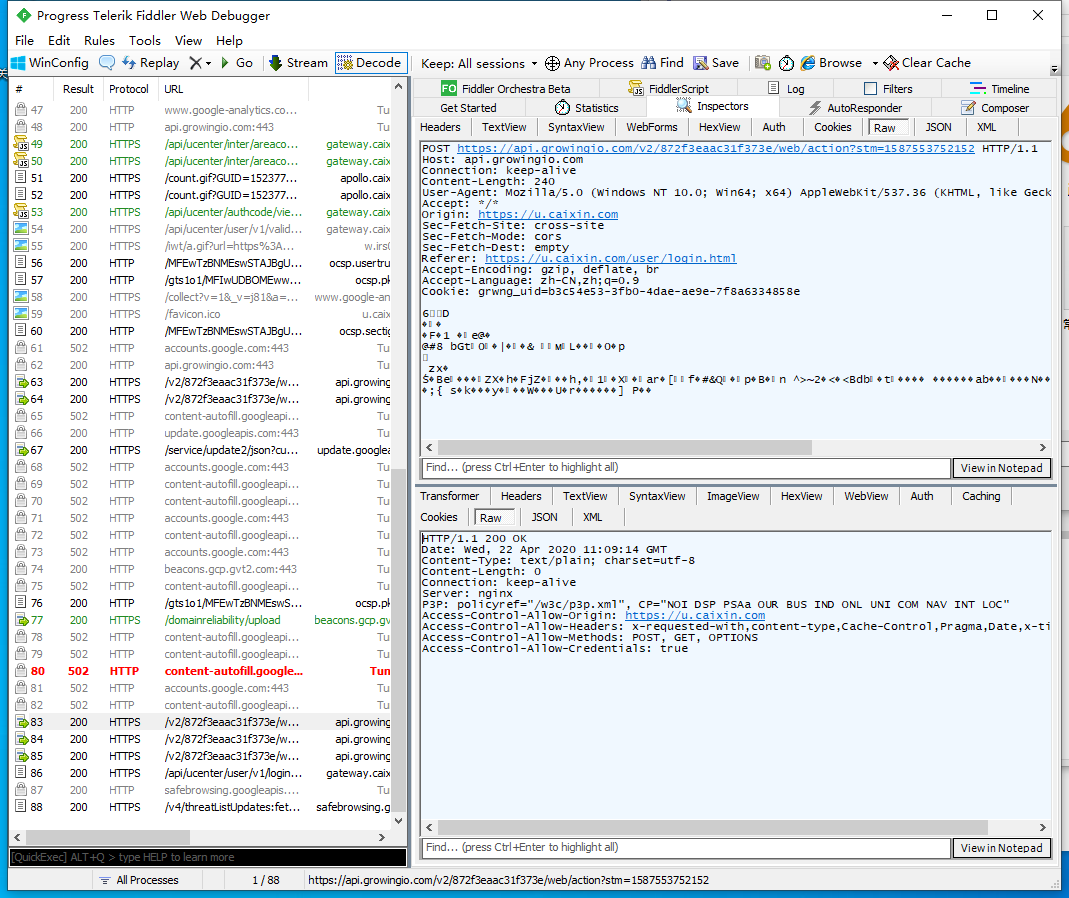Click Access-Control-Allow-Origin caixin link
Image resolution: width=1069 pixels, height=898 pixels.
click(695, 615)
